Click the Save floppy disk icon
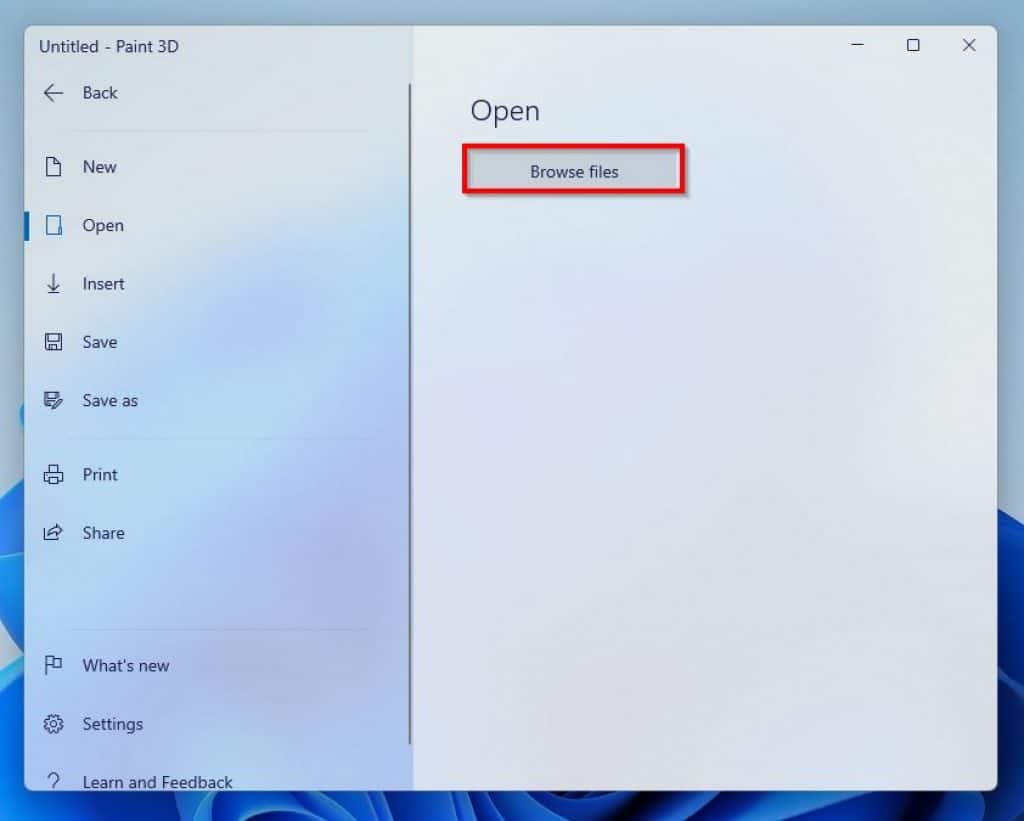Image resolution: width=1024 pixels, height=821 pixels. tap(53, 342)
